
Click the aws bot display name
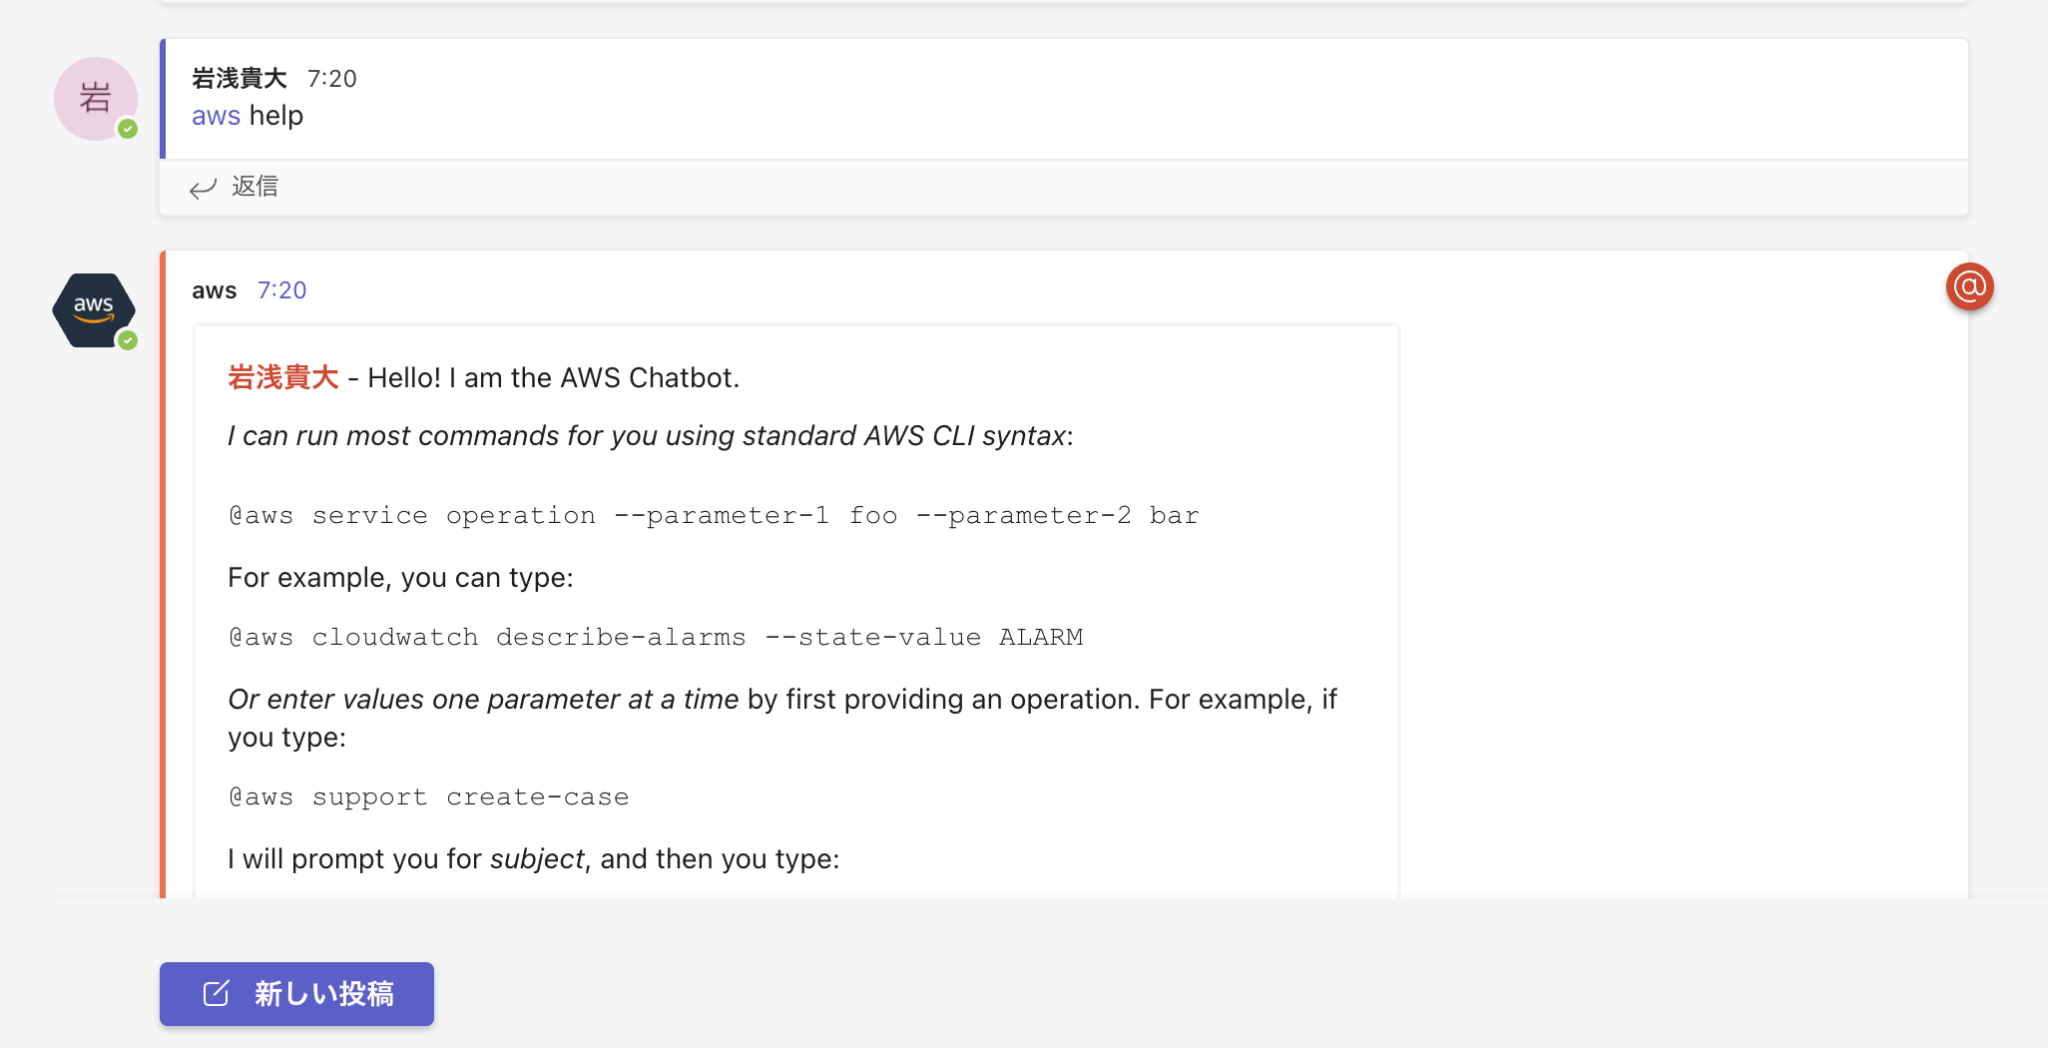213,290
